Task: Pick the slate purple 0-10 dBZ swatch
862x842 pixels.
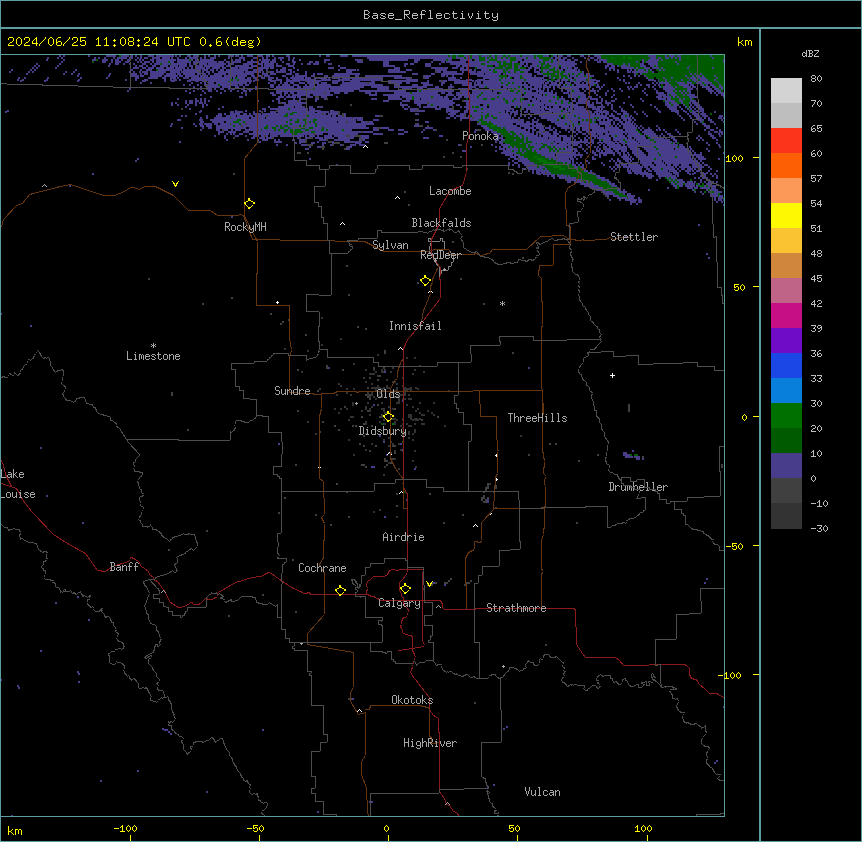Action: (x=786, y=466)
